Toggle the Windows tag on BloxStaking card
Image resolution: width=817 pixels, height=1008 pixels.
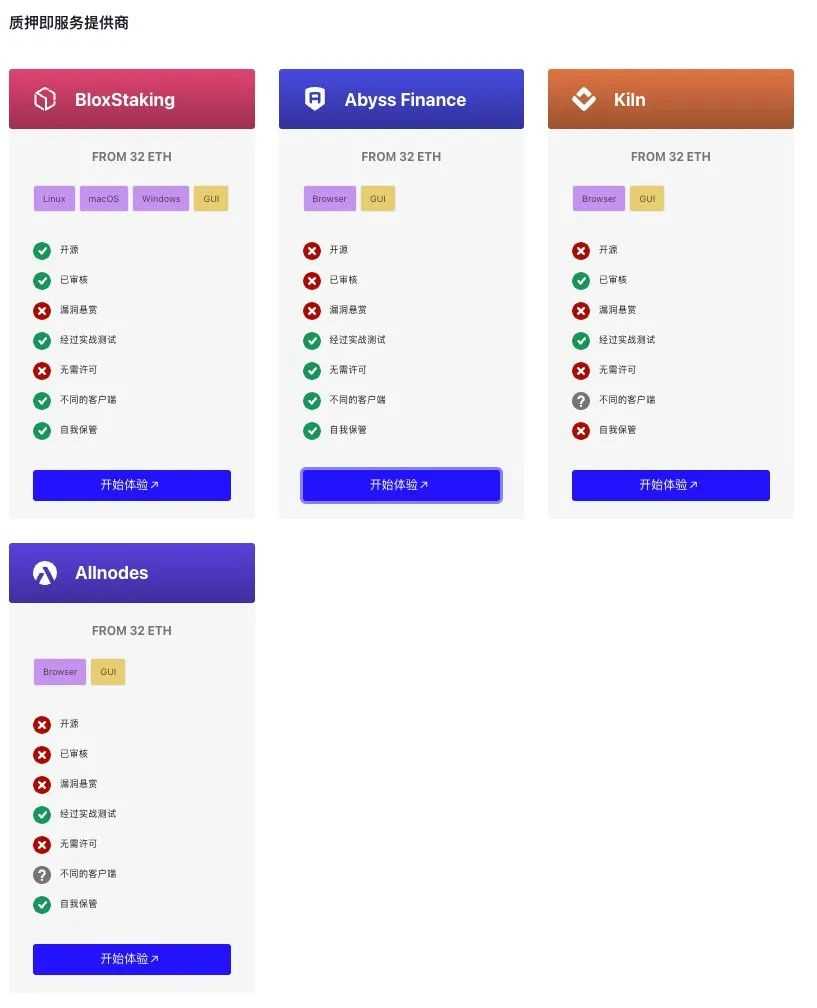[x=160, y=198]
